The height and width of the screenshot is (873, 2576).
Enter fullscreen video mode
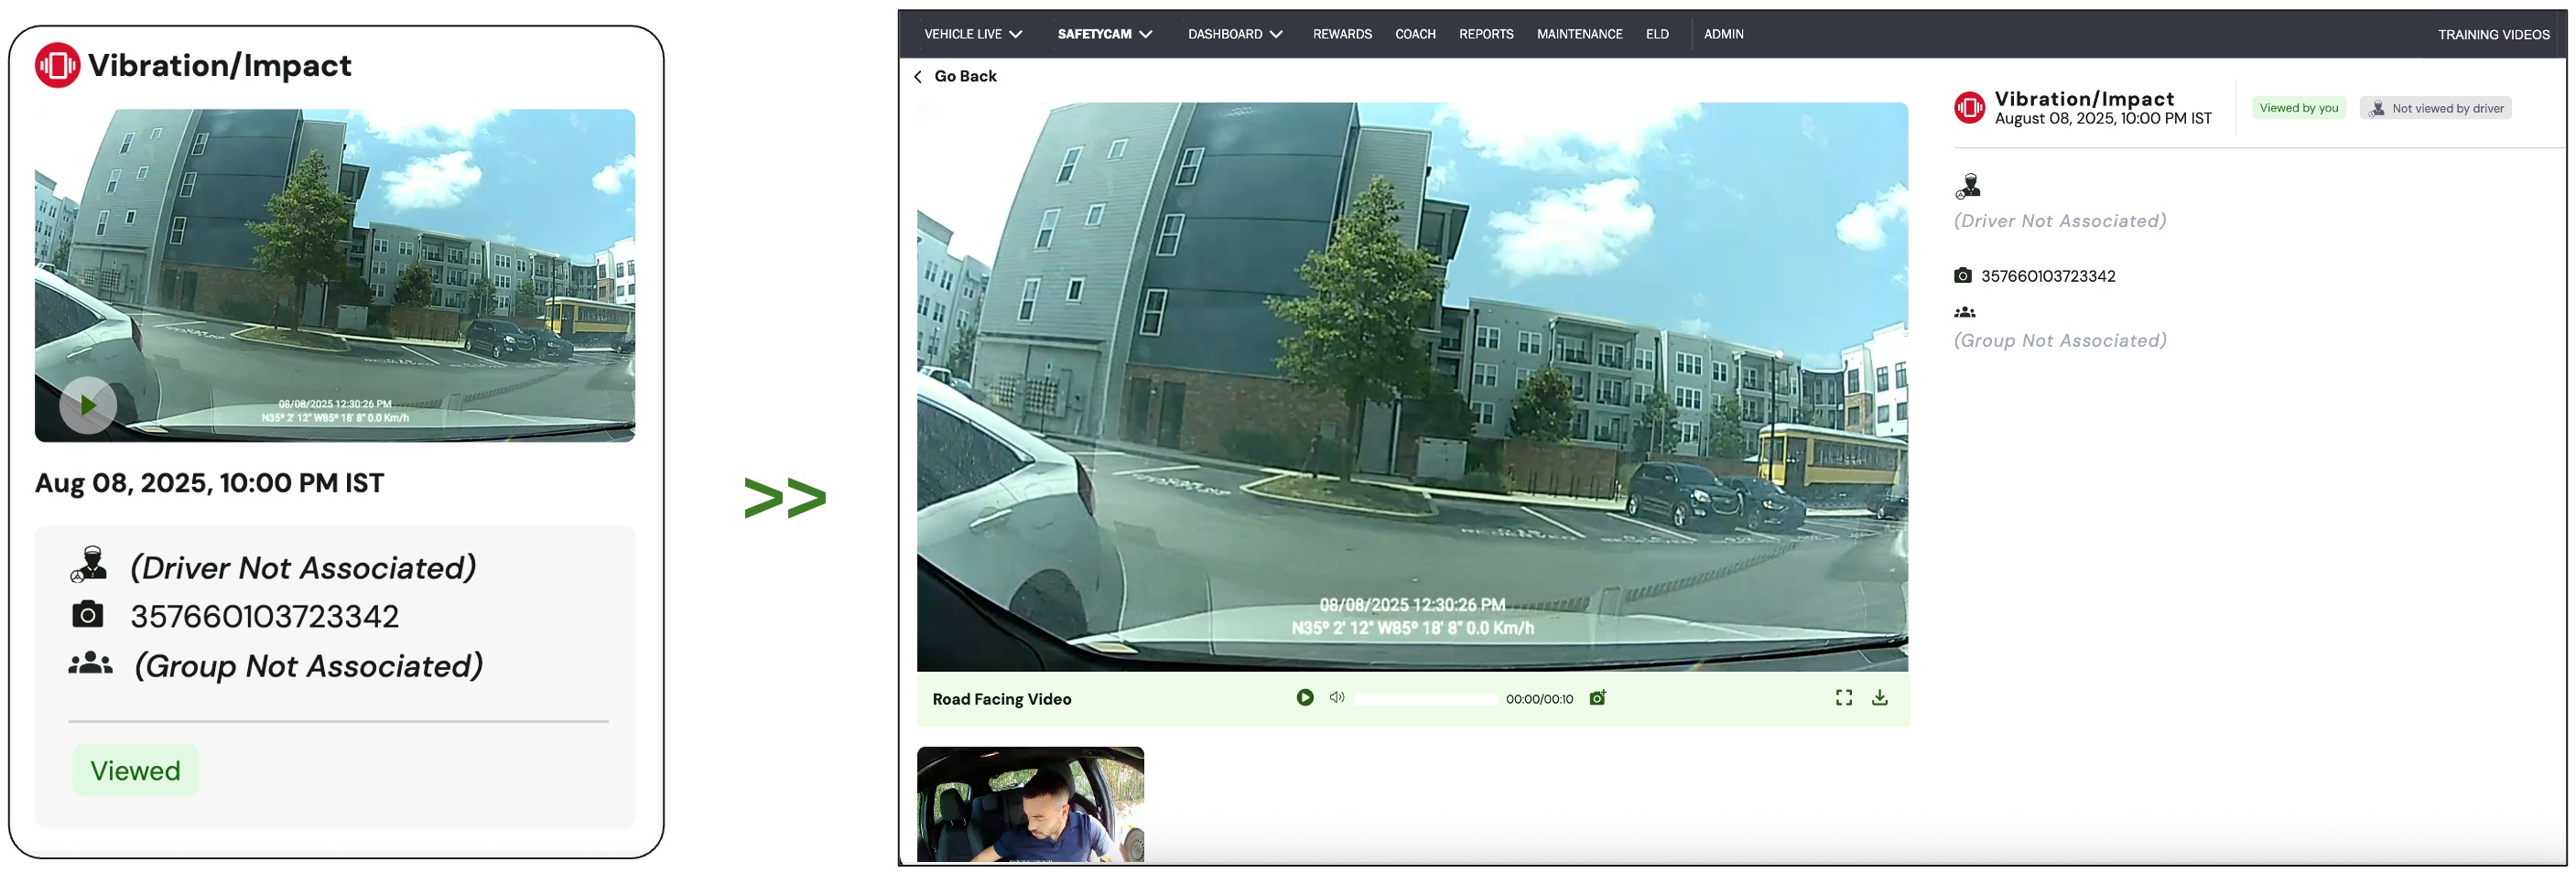[x=1843, y=697]
